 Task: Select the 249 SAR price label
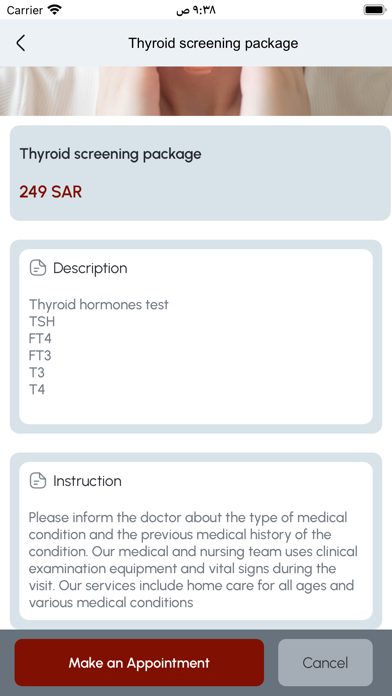coord(51,192)
